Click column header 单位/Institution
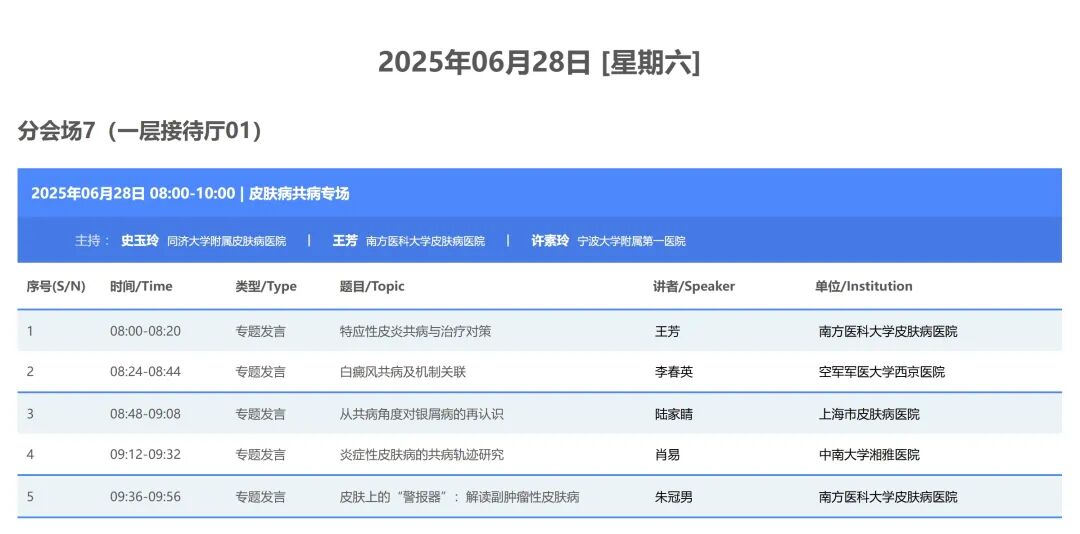The image size is (1080, 534). point(864,287)
